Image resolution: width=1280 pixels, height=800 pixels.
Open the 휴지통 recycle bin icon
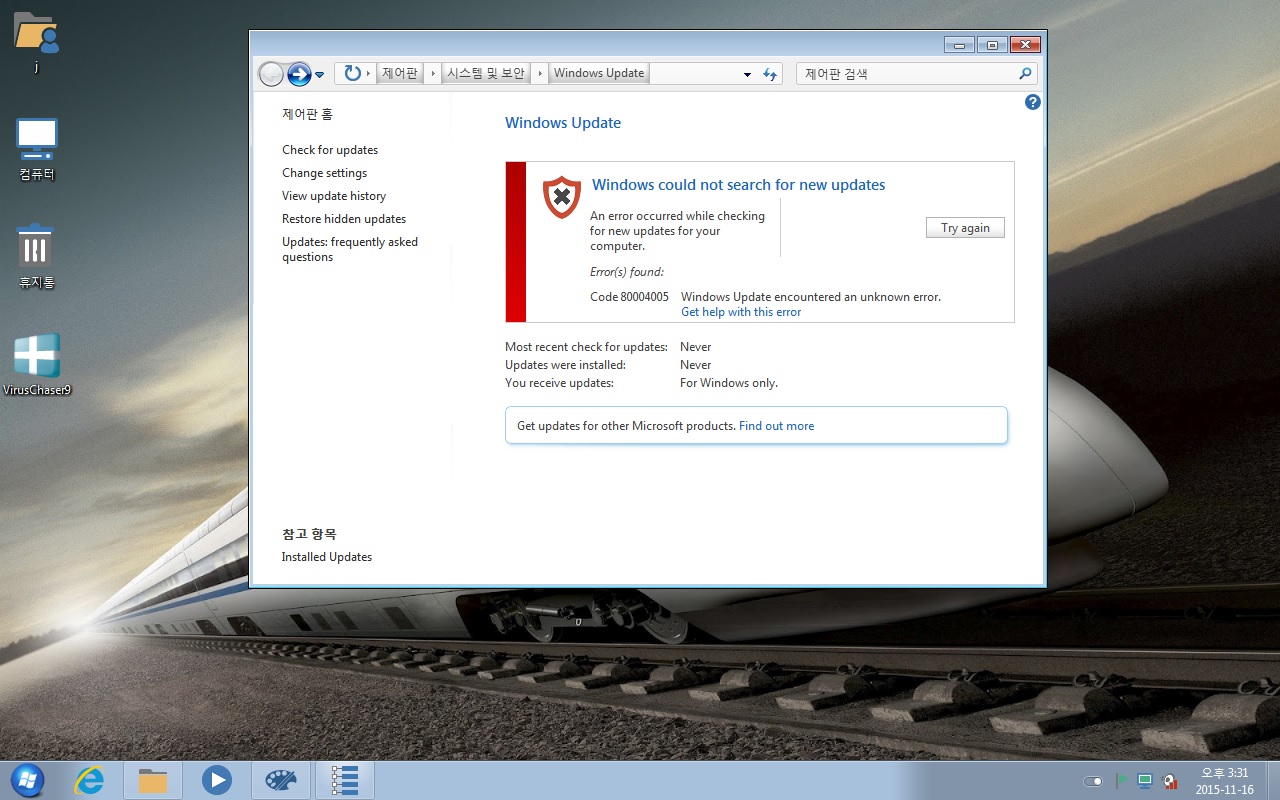pos(37,256)
